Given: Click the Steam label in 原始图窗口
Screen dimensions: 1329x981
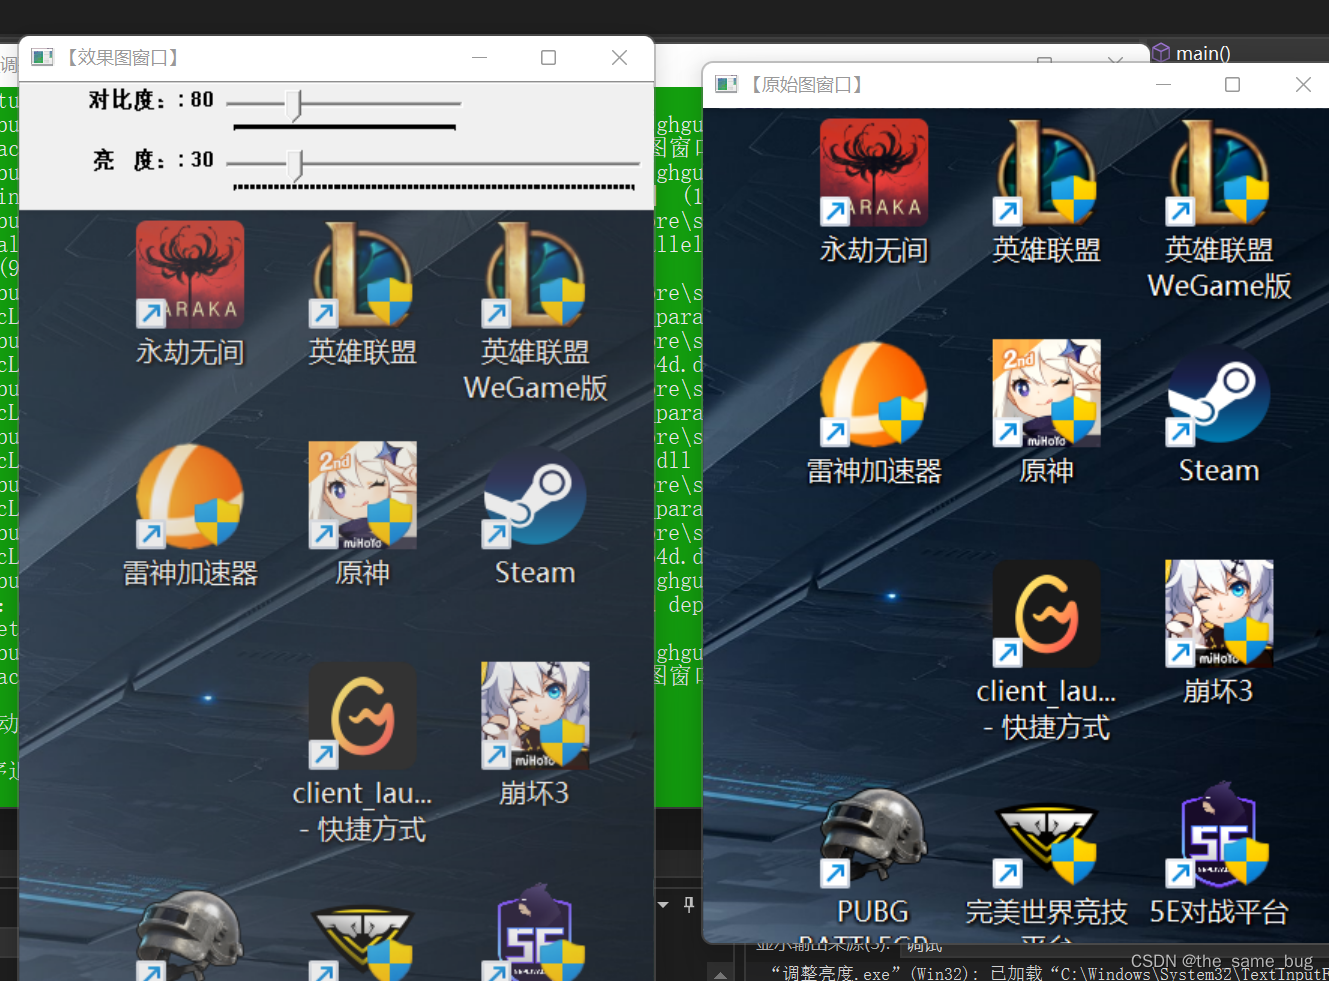Looking at the screenshot, I should [1219, 470].
